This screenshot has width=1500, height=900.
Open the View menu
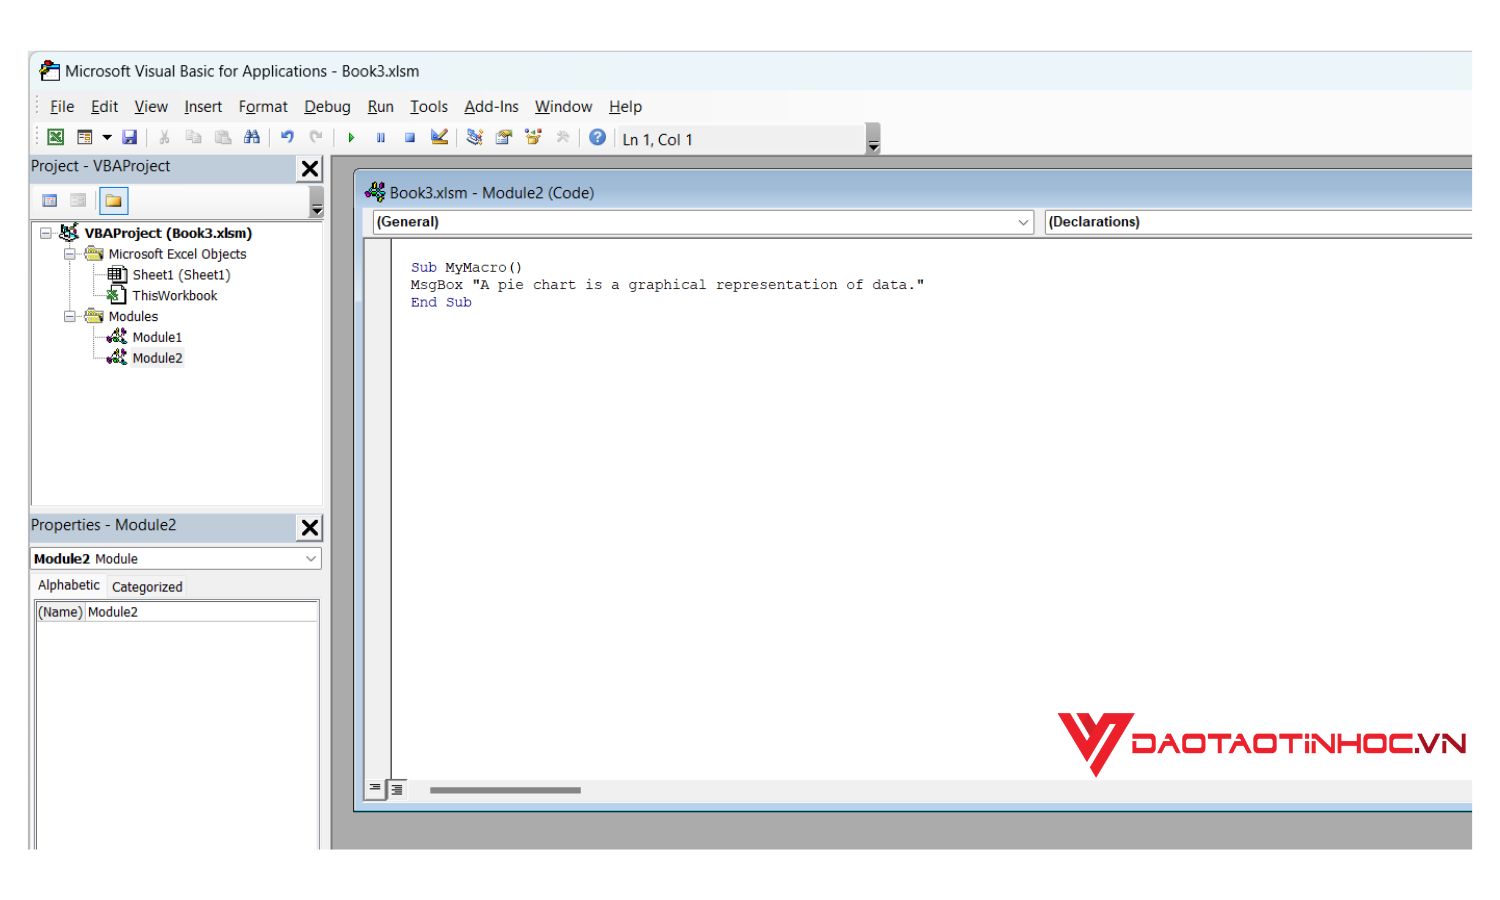[x=151, y=106]
